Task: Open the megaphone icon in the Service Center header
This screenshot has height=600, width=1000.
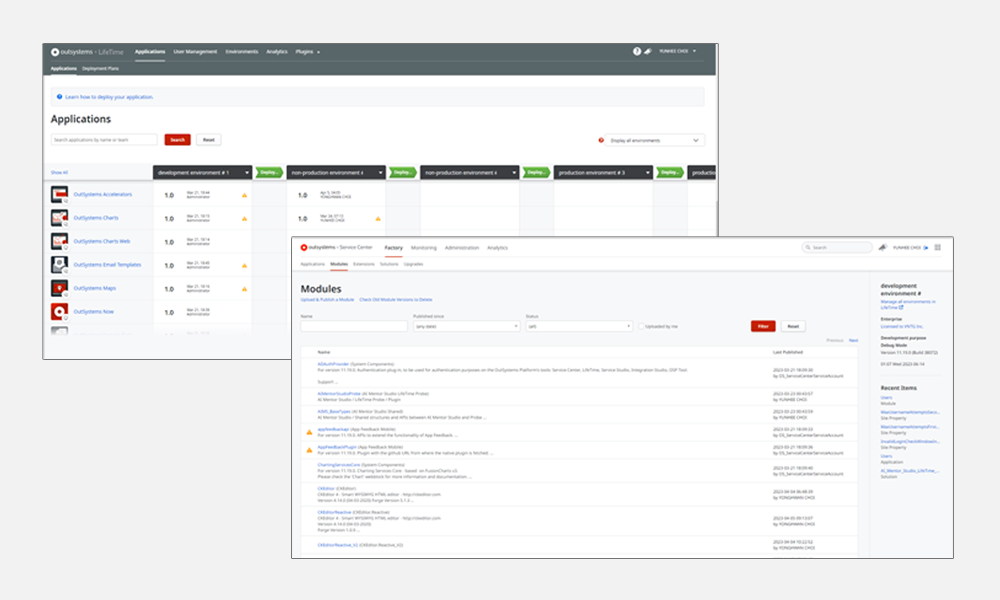Action: [x=883, y=247]
